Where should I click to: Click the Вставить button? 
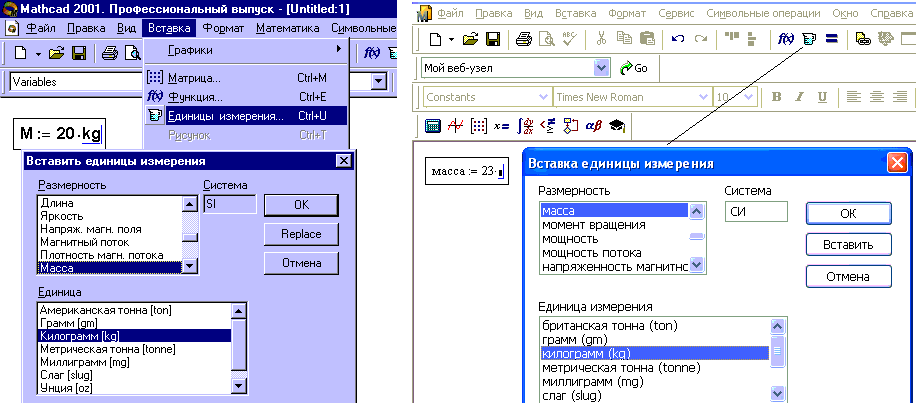(x=849, y=245)
